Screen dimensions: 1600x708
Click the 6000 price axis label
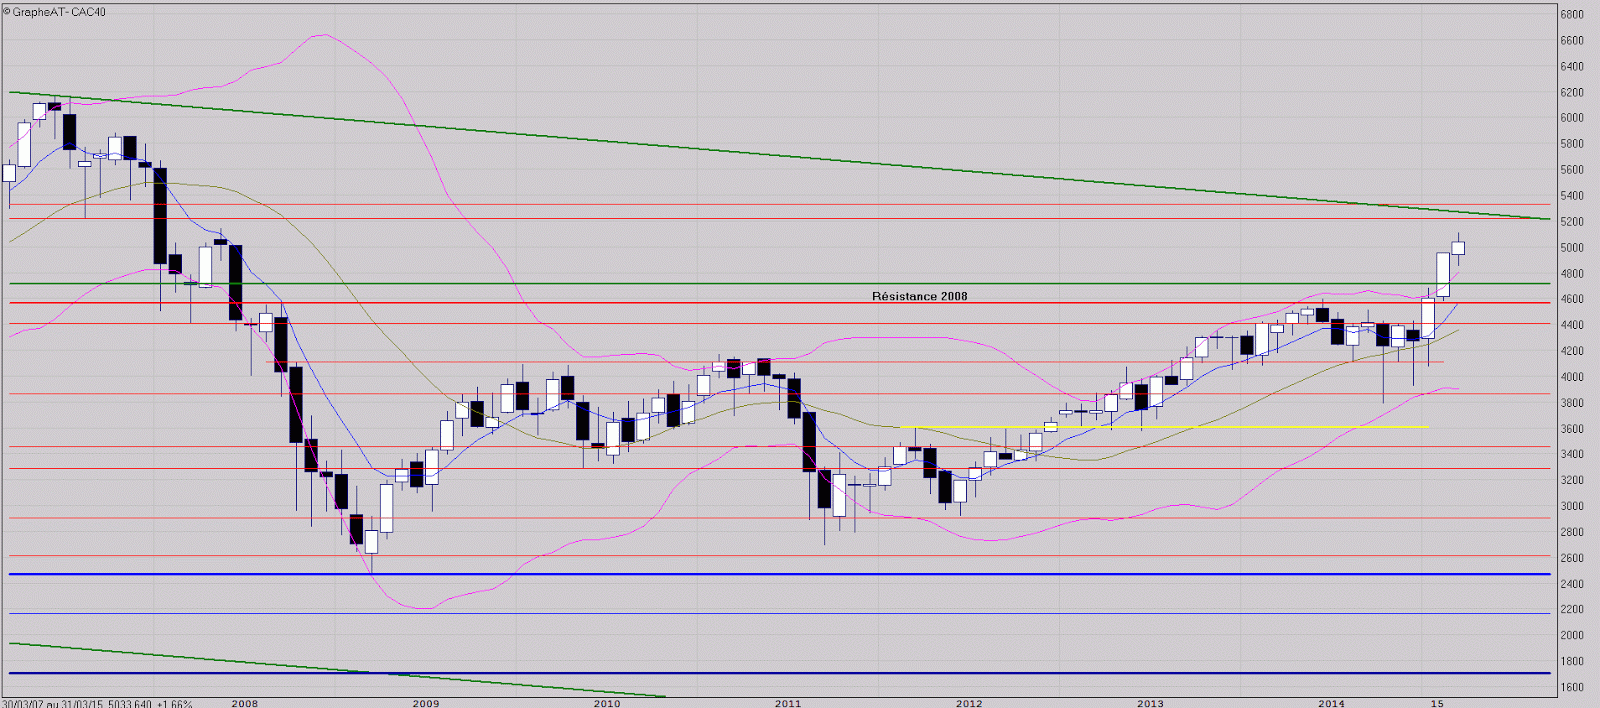click(x=1572, y=118)
